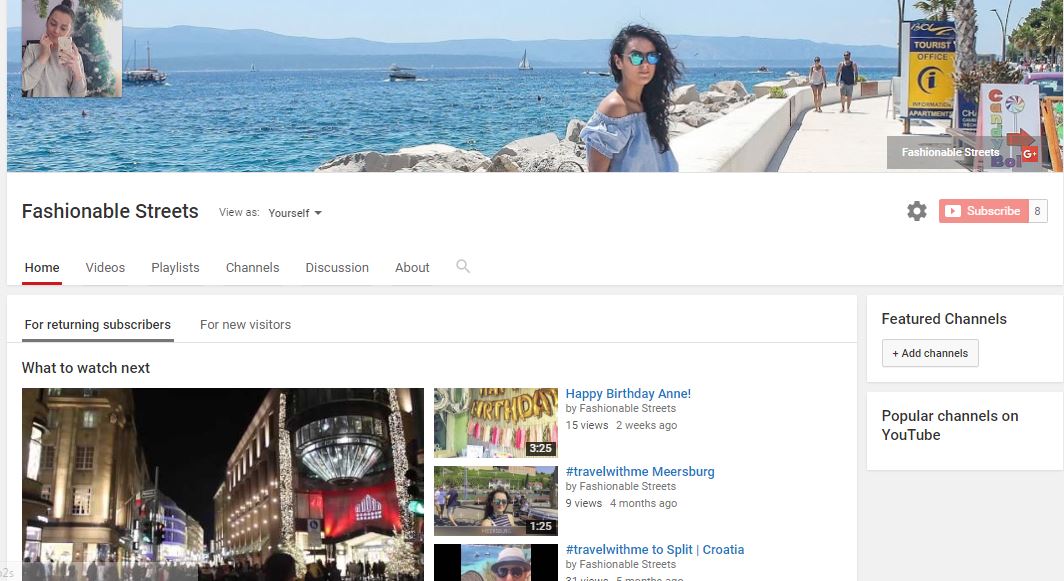Viewport: 1064px width, 581px height.
Task: Open the View as Yourself dropdown
Action: 295,213
